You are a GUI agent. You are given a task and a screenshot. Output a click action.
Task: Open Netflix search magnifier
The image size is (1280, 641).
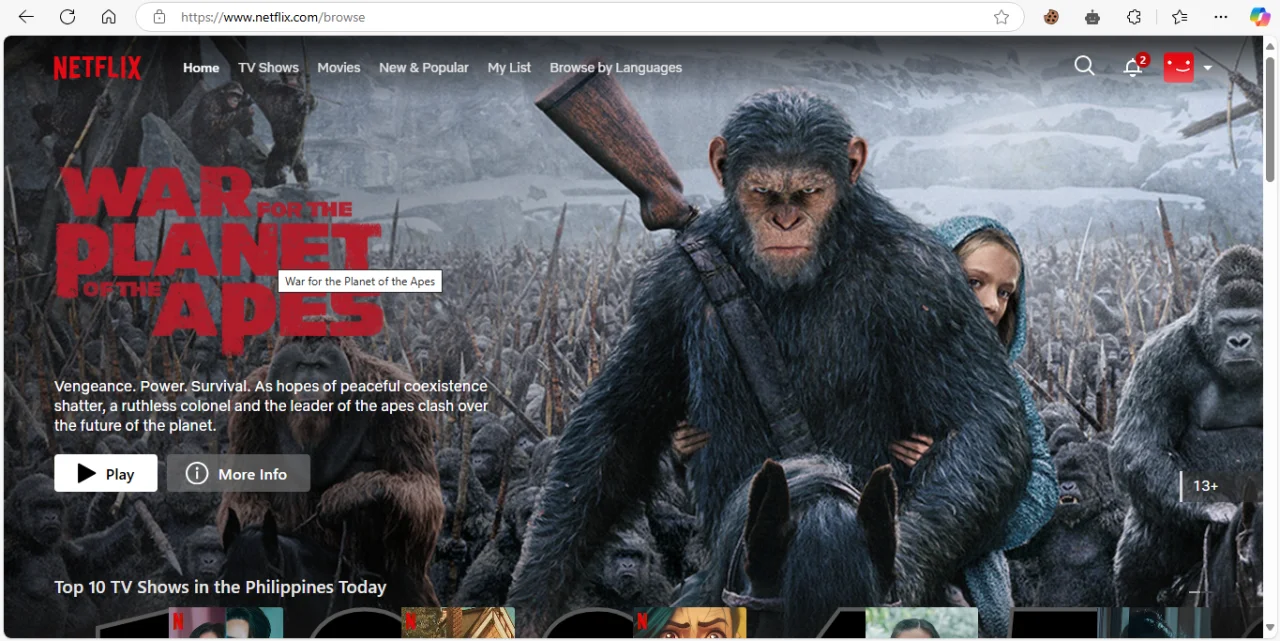[1084, 66]
